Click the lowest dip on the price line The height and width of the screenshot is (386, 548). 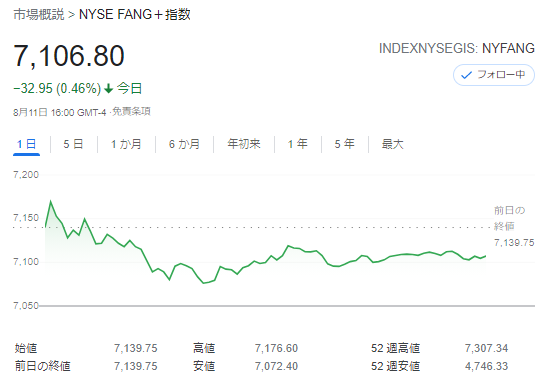[x=204, y=283]
